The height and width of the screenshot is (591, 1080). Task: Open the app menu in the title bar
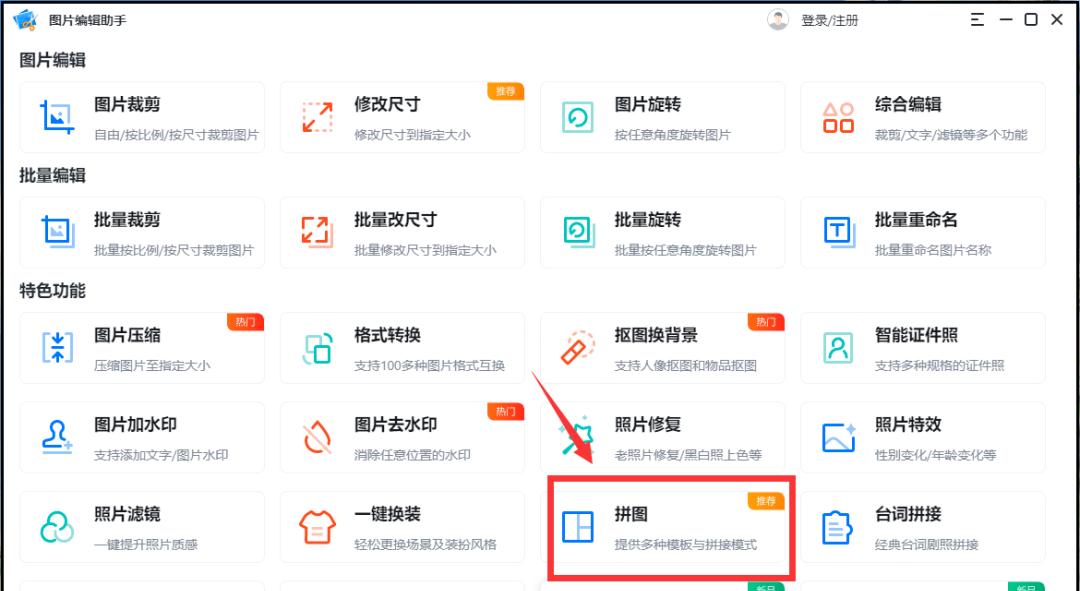(977, 18)
